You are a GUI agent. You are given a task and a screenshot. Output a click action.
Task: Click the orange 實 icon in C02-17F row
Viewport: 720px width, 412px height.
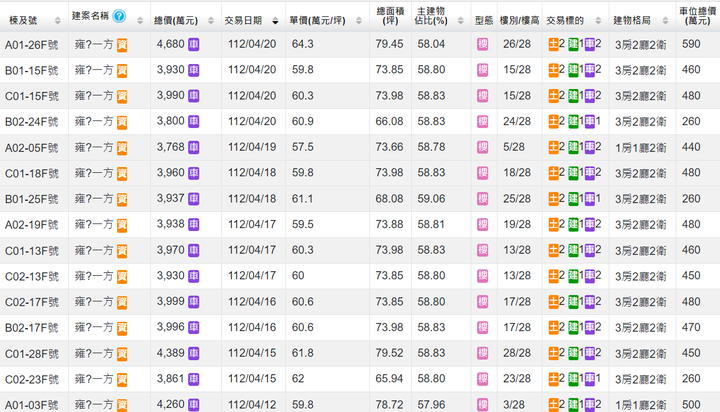tap(122, 302)
